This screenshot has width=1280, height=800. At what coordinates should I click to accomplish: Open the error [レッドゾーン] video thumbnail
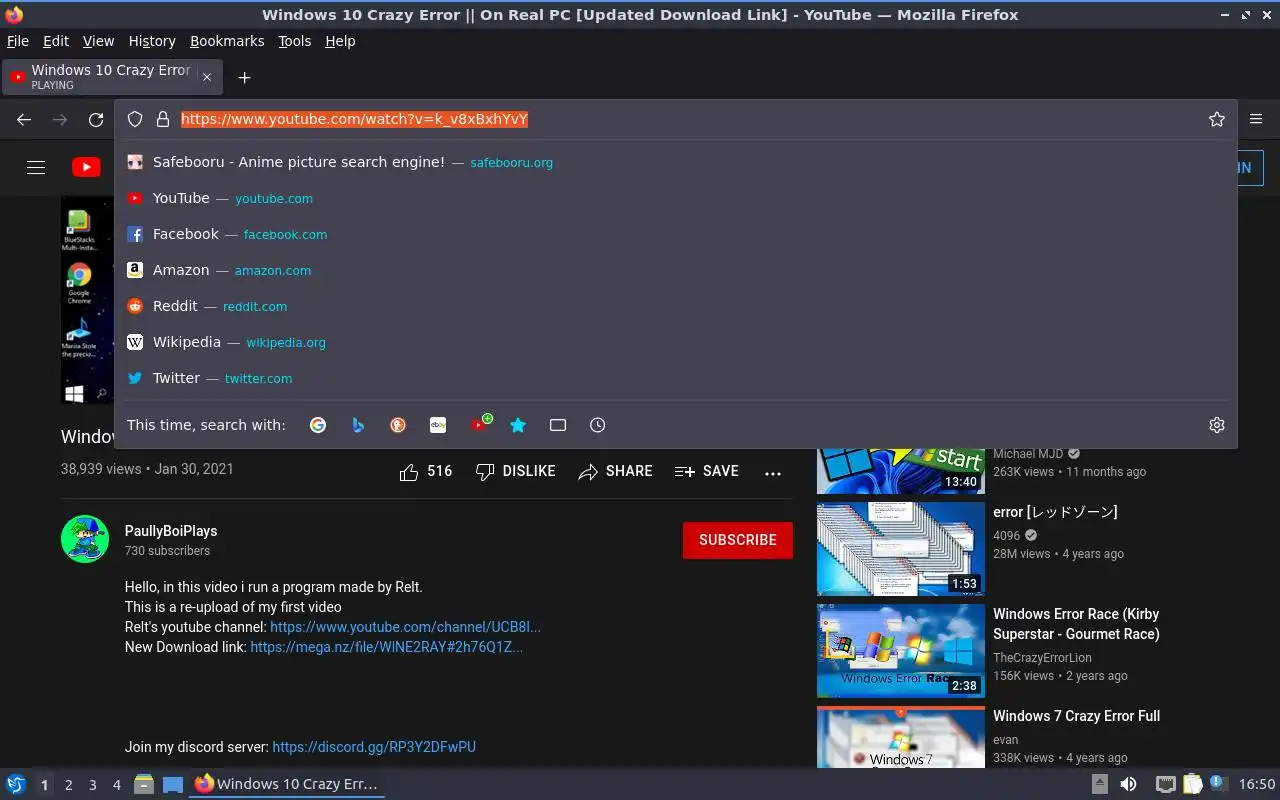click(901, 549)
